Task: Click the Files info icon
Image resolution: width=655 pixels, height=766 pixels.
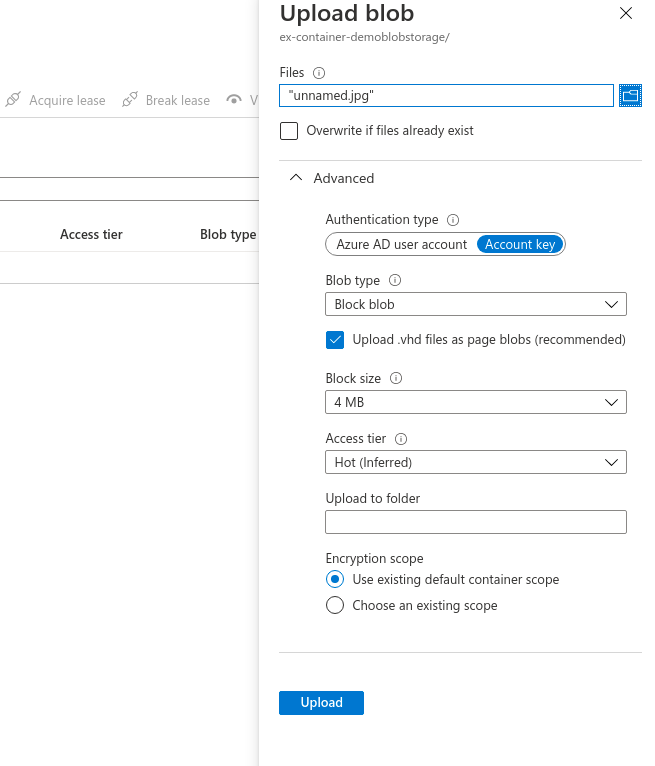Action: pyautogui.click(x=319, y=73)
